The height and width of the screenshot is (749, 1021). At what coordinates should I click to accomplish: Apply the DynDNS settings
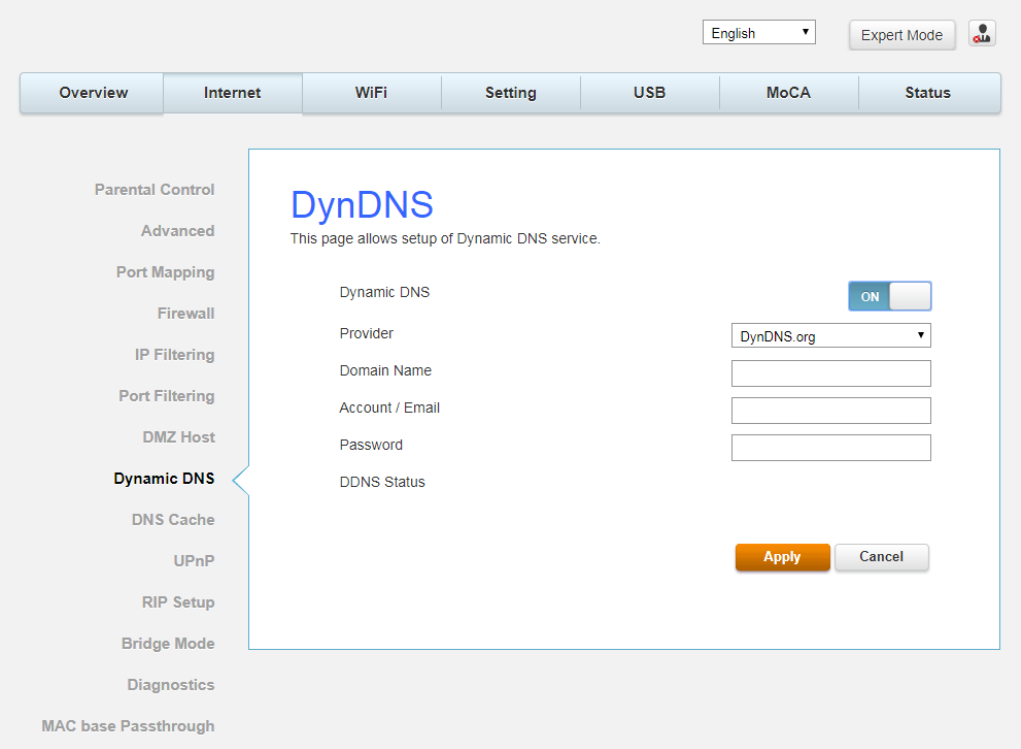coord(782,557)
